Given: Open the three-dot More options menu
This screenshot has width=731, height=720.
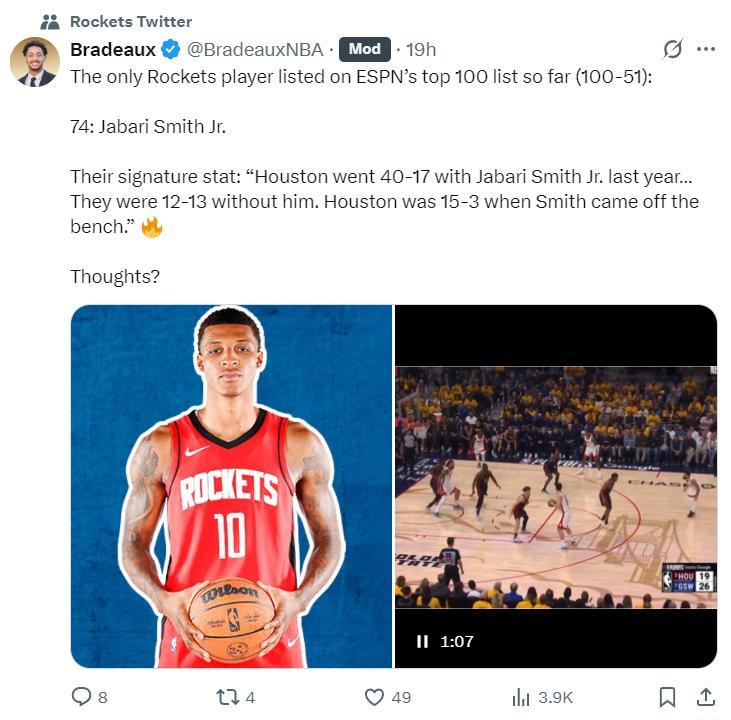Looking at the screenshot, I should click(706, 49).
